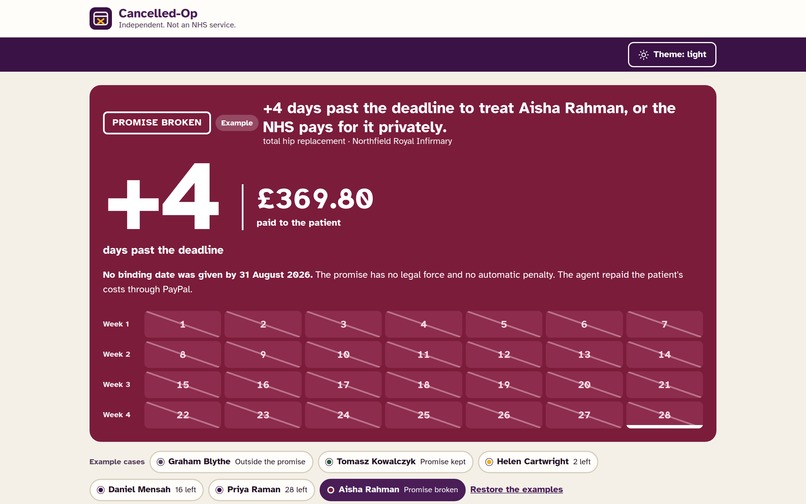Click the £369.80 paid amount

(x=315, y=199)
